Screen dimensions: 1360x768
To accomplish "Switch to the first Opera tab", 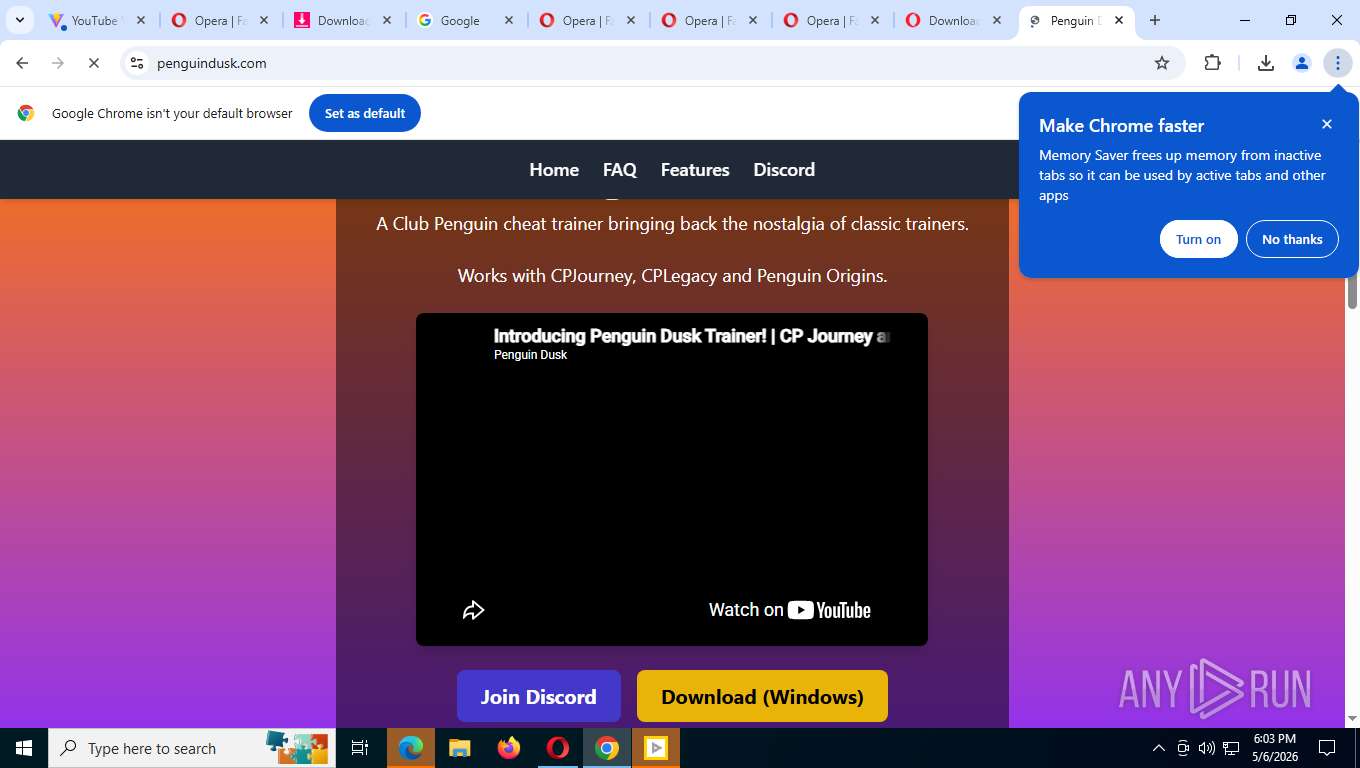I will coord(208,20).
